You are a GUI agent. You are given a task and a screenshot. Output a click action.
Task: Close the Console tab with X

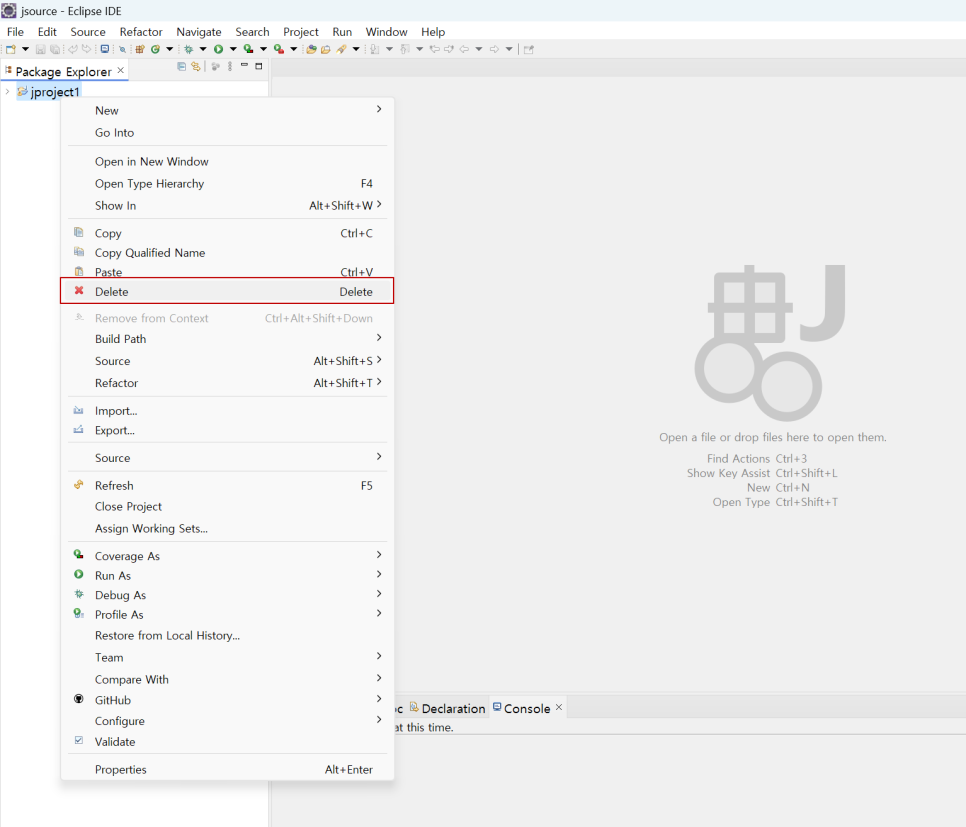pyautogui.click(x=559, y=707)
